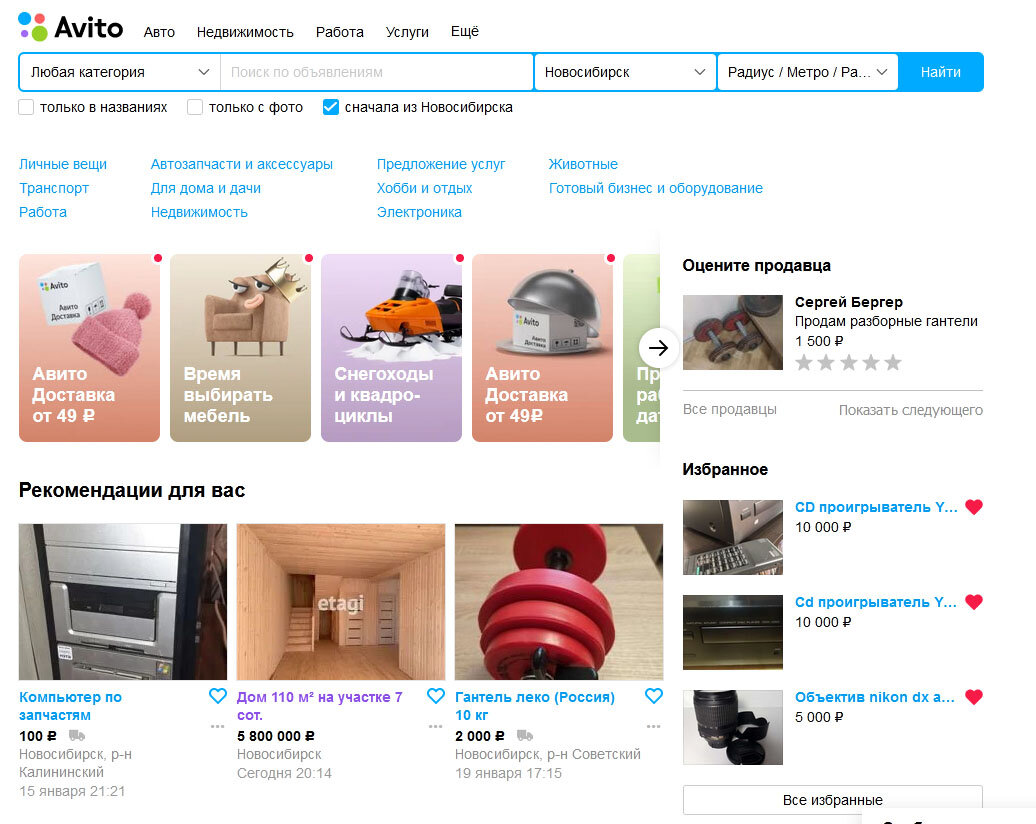Open the Время выбирать мебель promo card

pos(240,348)
